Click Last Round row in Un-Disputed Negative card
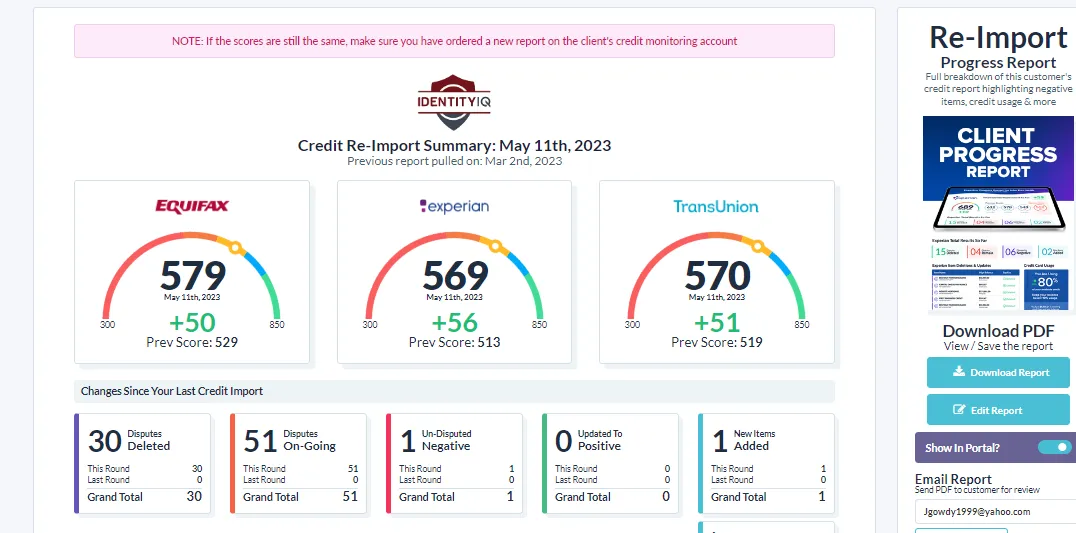1076x533 pixels. (456, 479)
